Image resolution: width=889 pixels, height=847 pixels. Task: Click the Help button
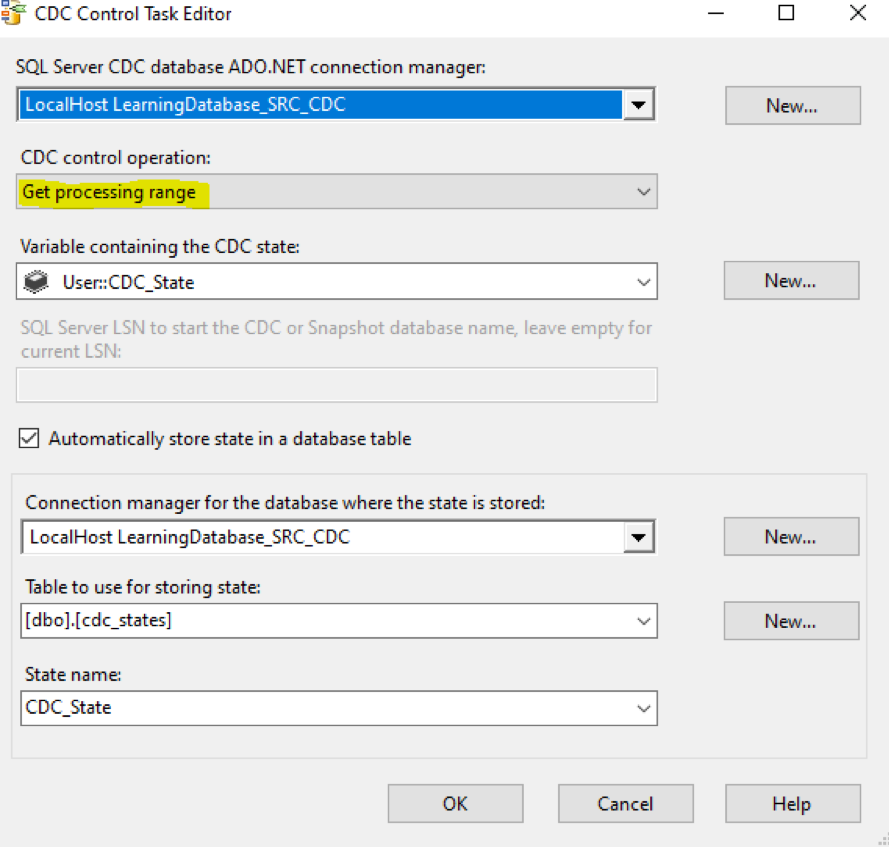coord(792,803)
